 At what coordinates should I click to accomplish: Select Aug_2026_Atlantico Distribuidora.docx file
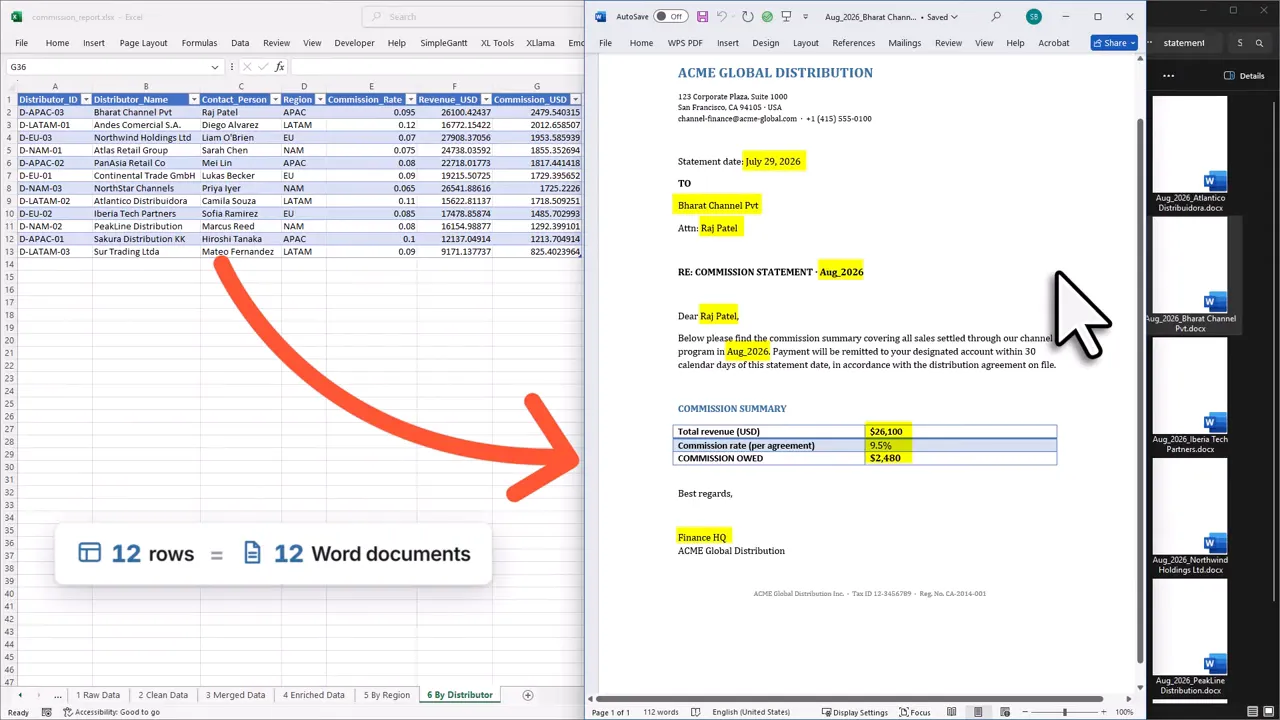coord(1190,155)
